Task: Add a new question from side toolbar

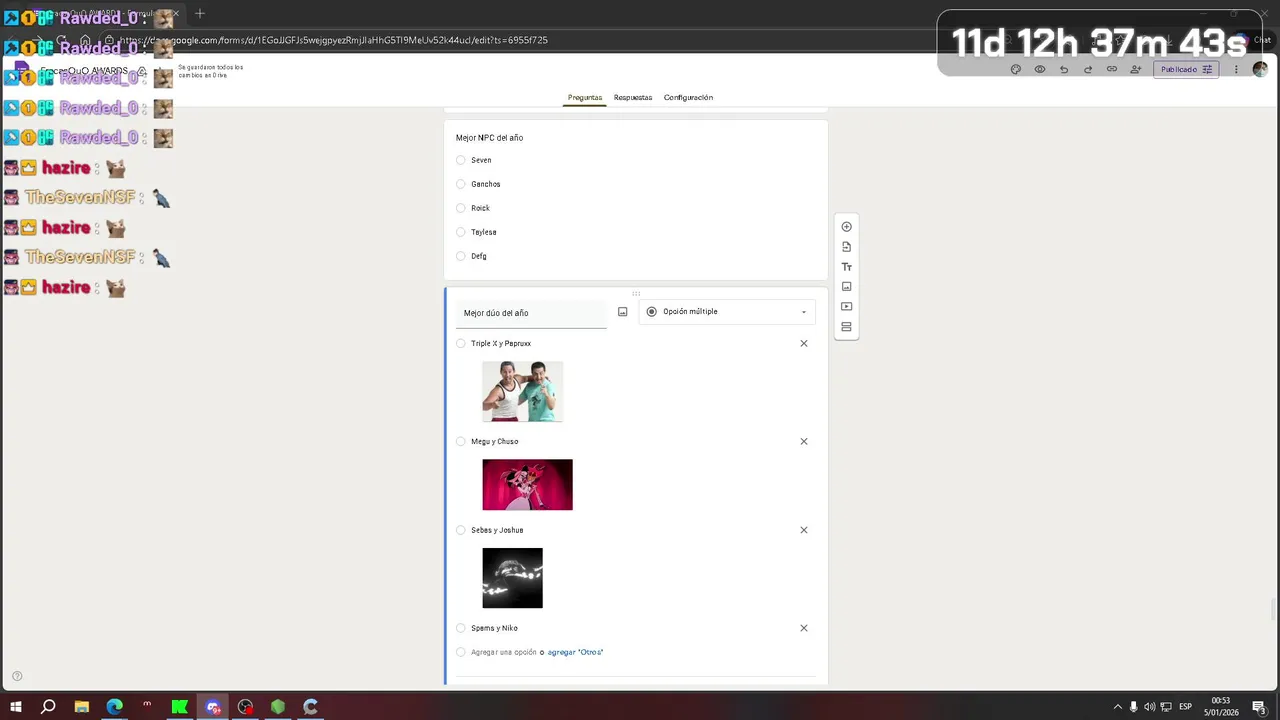Action: (x=846, y=227)
